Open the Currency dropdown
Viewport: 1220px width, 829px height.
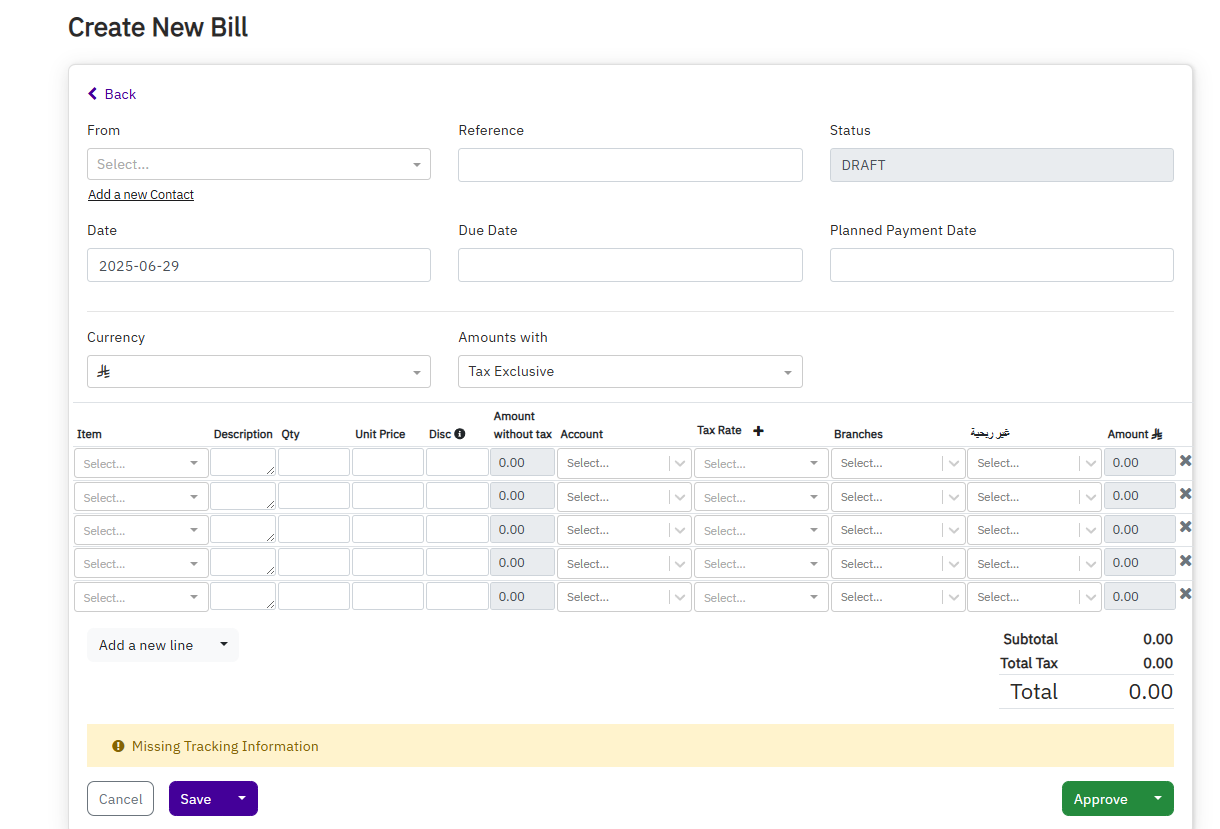[258, 371]
